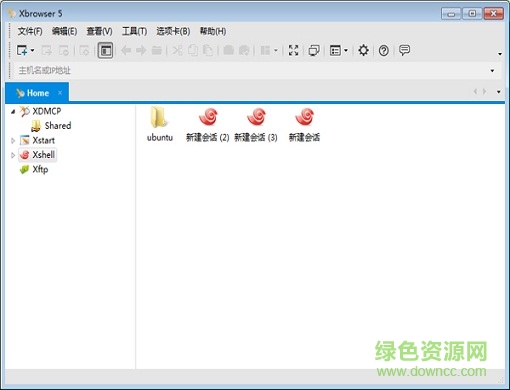The image size is (510, 390).
Task: Expand the Xshell tree node
Action: coord(13,155)
